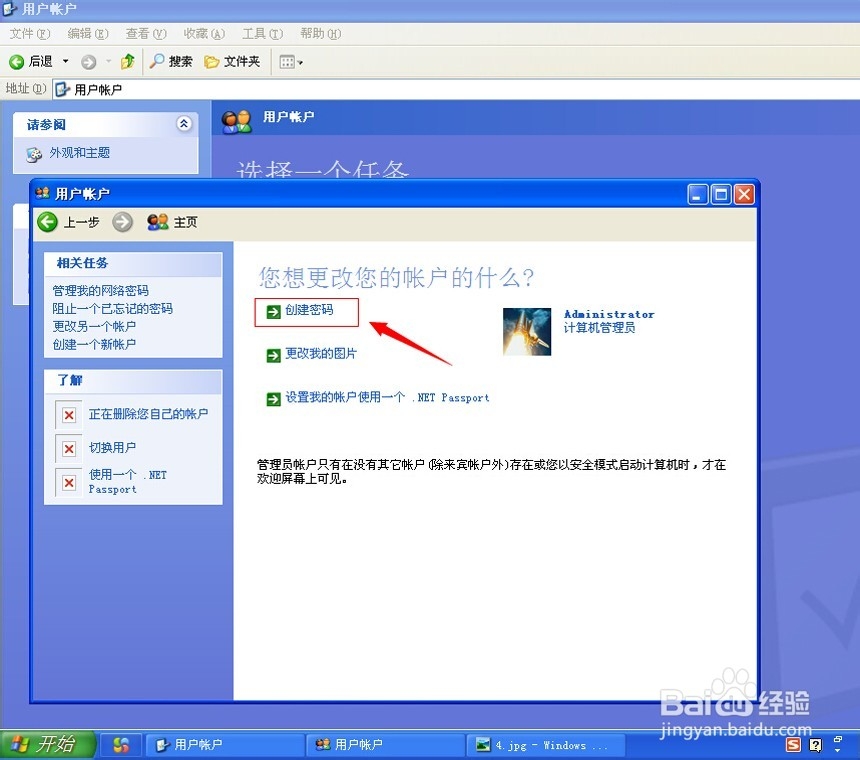Click Sogou input method tray icon
The height and width of the screenshot is (760, 860).
[793, 745]
